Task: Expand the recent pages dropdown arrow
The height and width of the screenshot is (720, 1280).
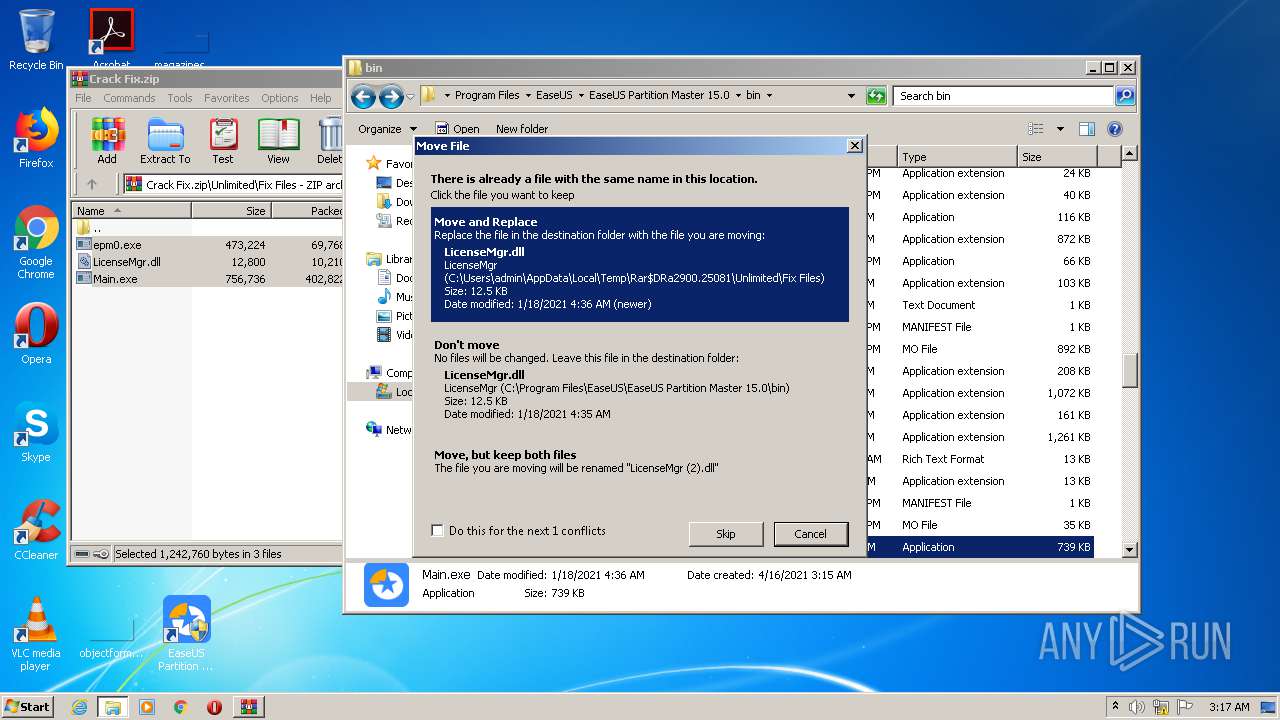Action: coord(410,97)
